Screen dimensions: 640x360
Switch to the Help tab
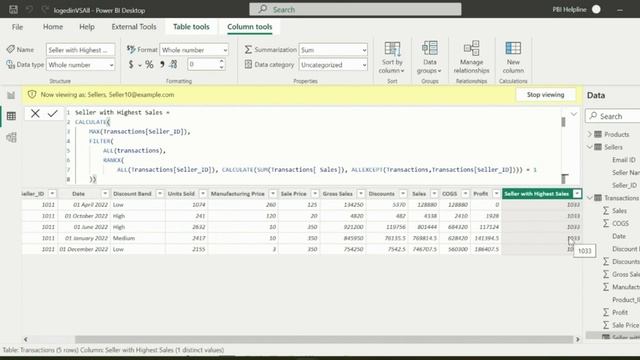point(87,27)
